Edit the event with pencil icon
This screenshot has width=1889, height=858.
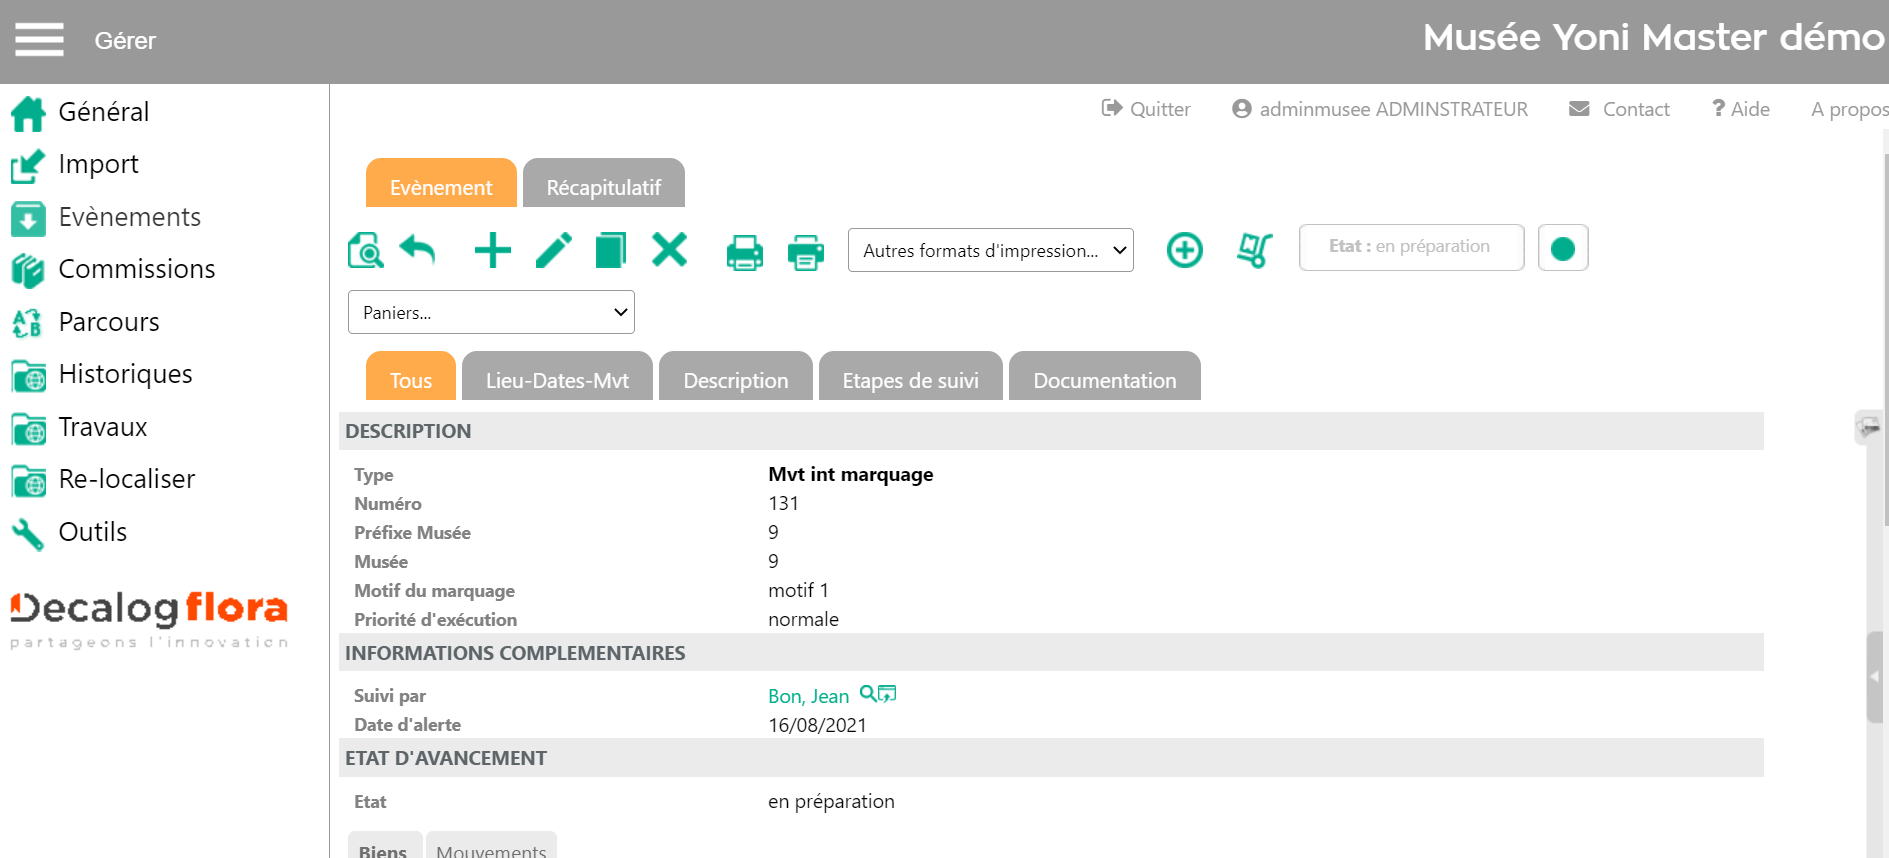[554, 250]
